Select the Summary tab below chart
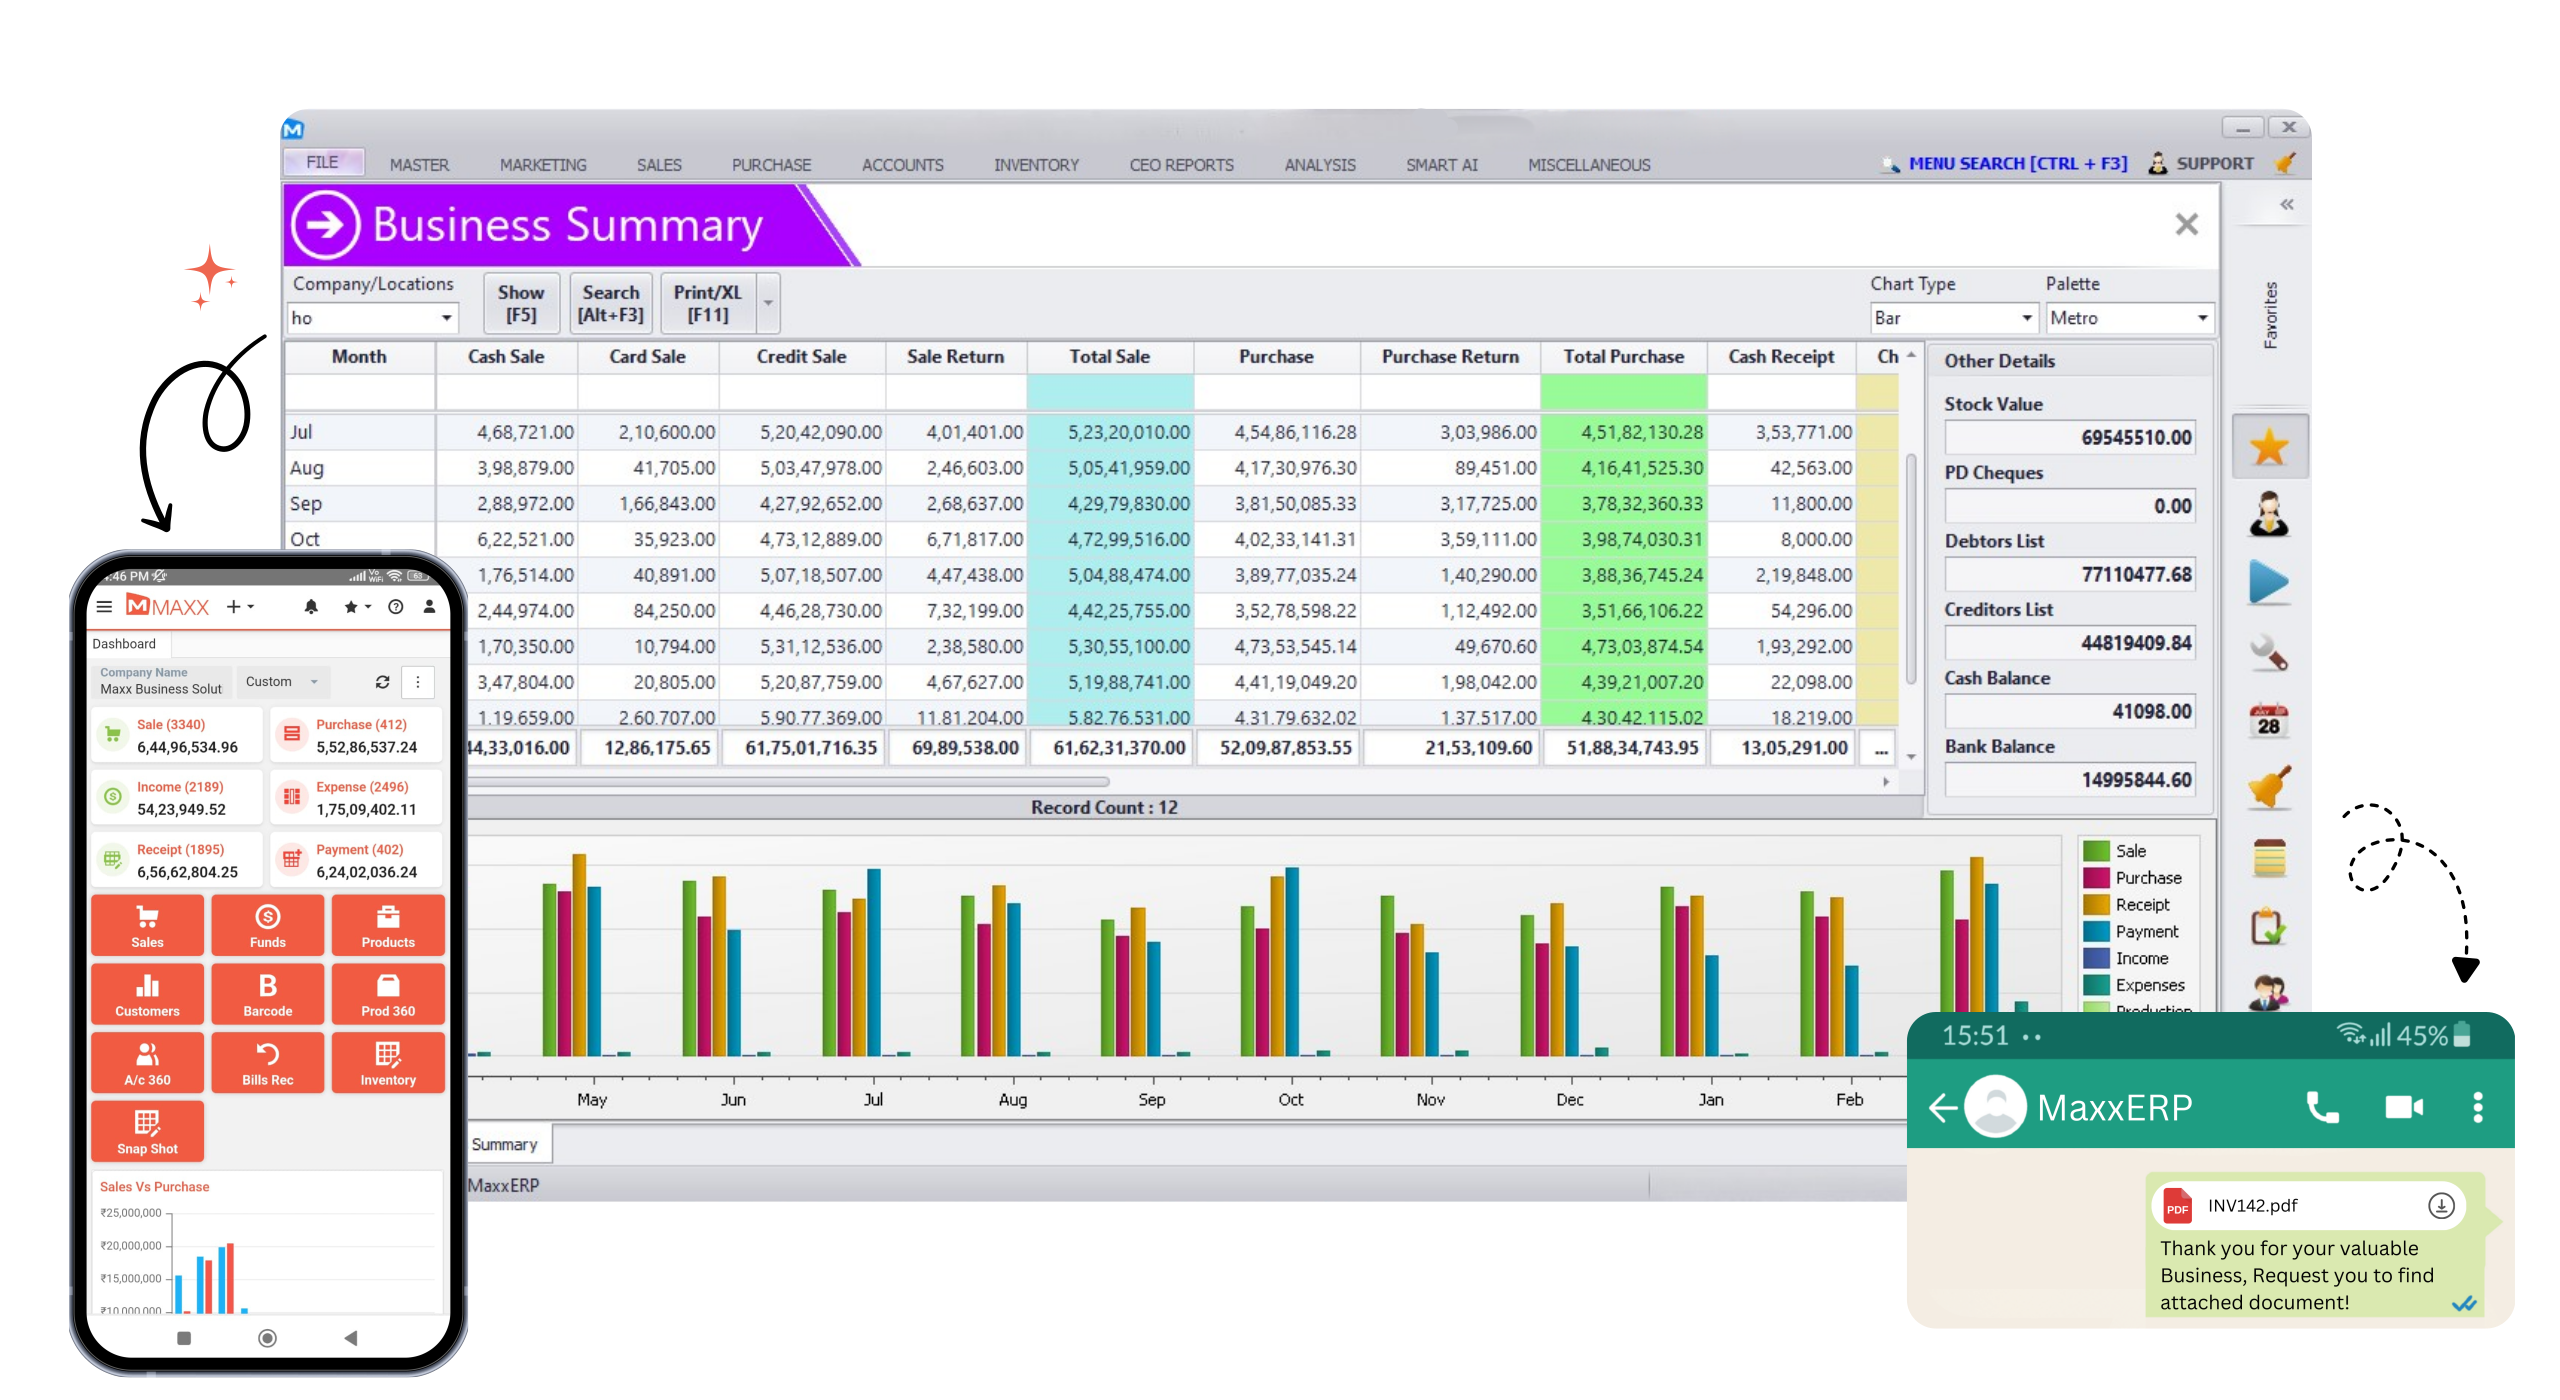 (x=505, y=1144)
